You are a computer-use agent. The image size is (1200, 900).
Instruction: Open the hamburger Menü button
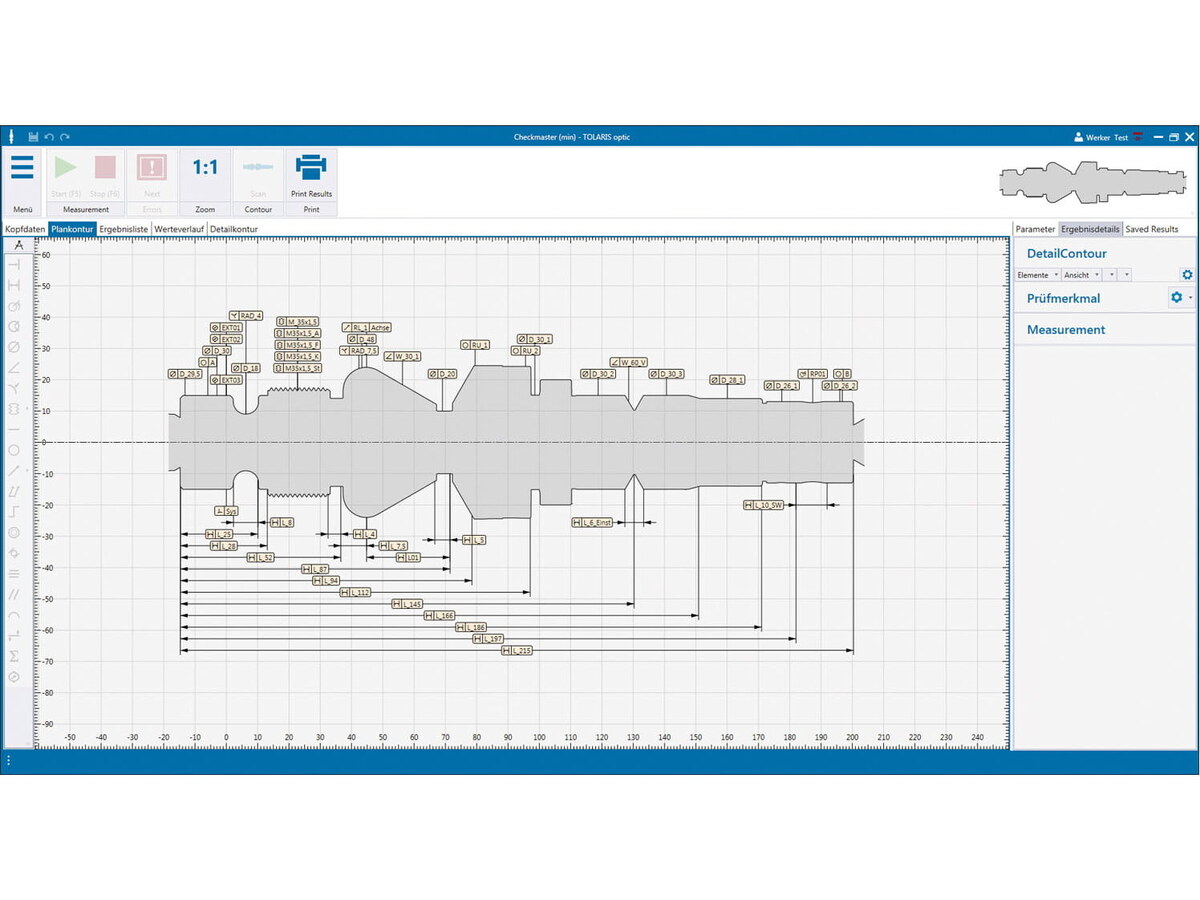(22, 168)
